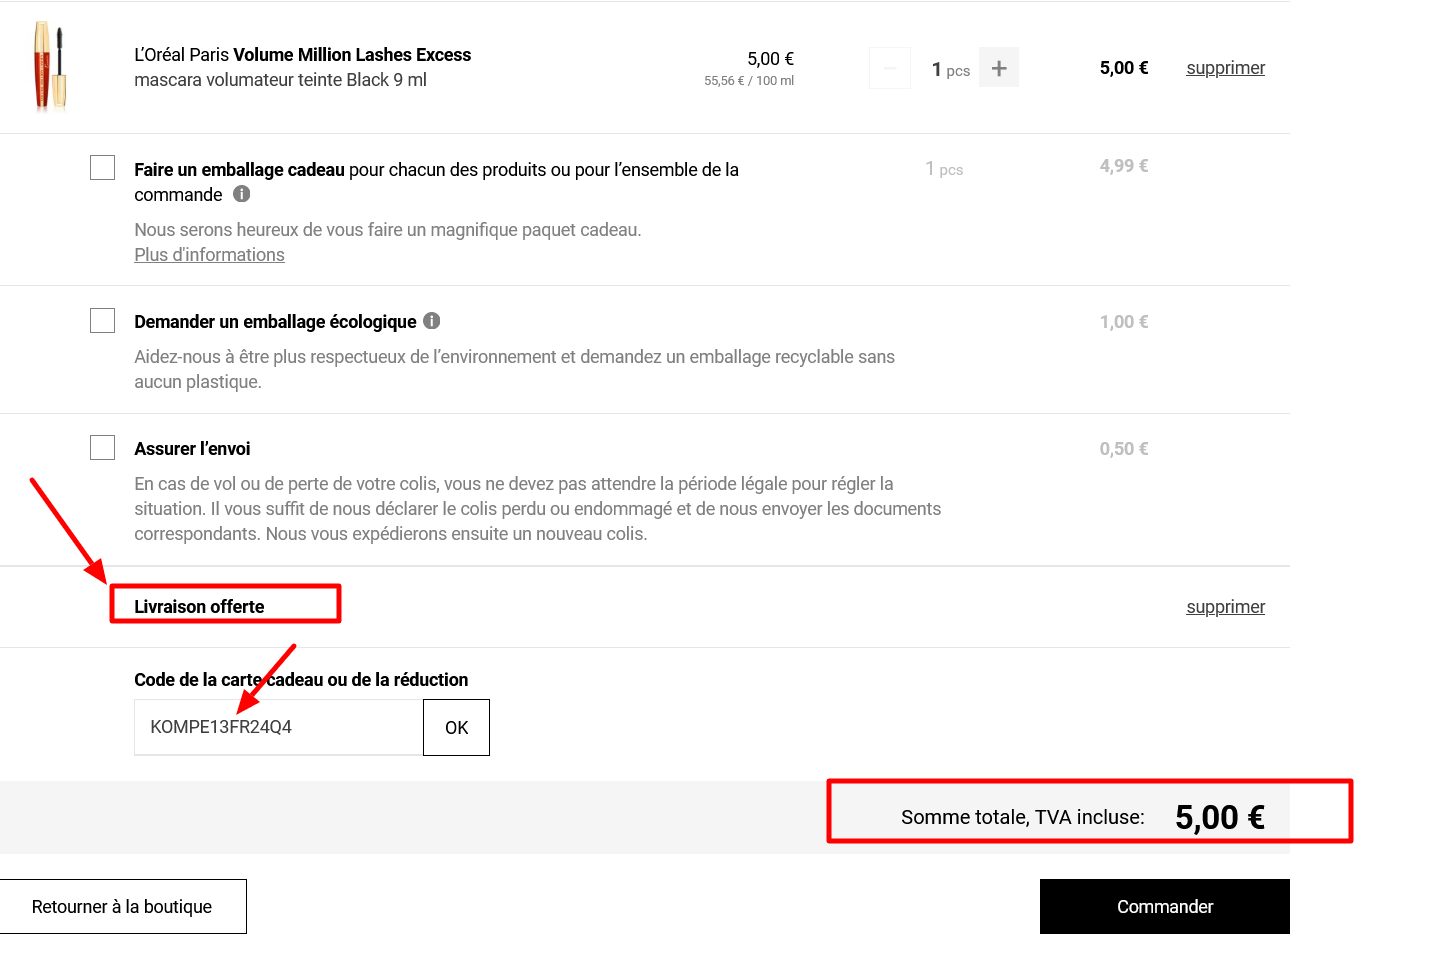Select the gift card code input field
This screenshot has height=979, width=1435.
coord(278,727)
